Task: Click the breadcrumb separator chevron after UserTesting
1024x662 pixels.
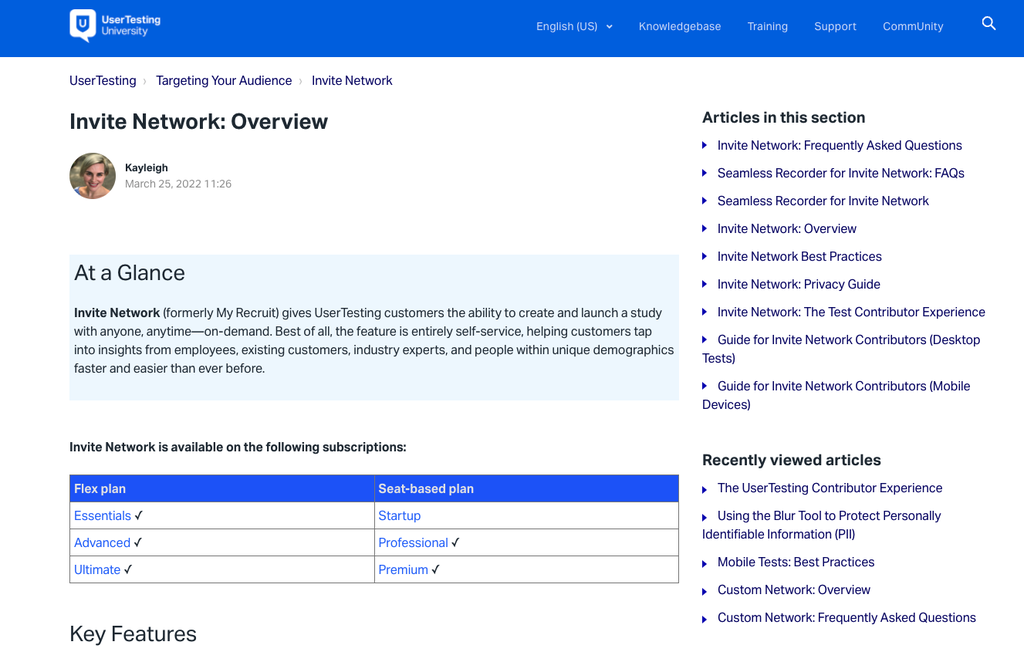Action: coord(146,81)
